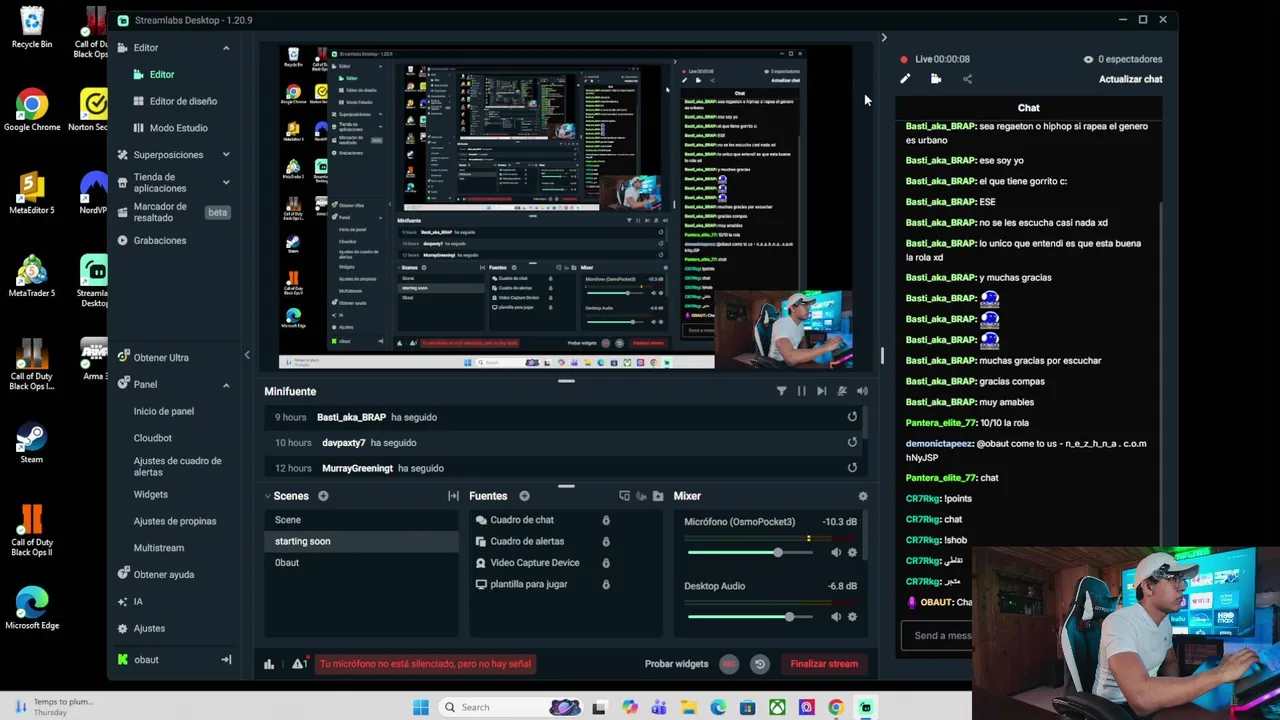The width and height of the screenshot is (1280, 720).
Task: Open Micrófono (OsmoPocket3) source settings gear
Action: tap(852, 552)
